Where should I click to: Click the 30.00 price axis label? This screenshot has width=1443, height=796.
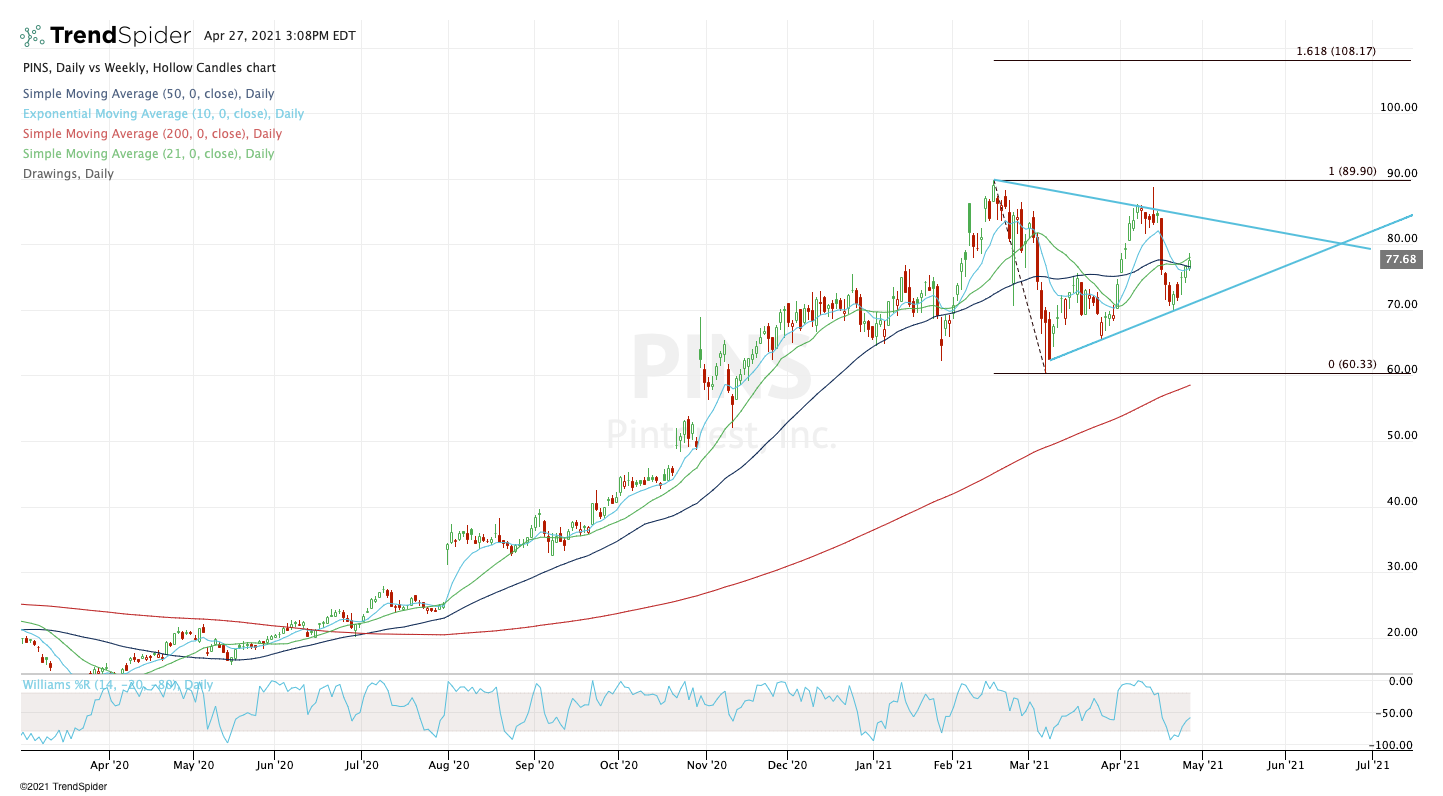tap(1400, 567)
